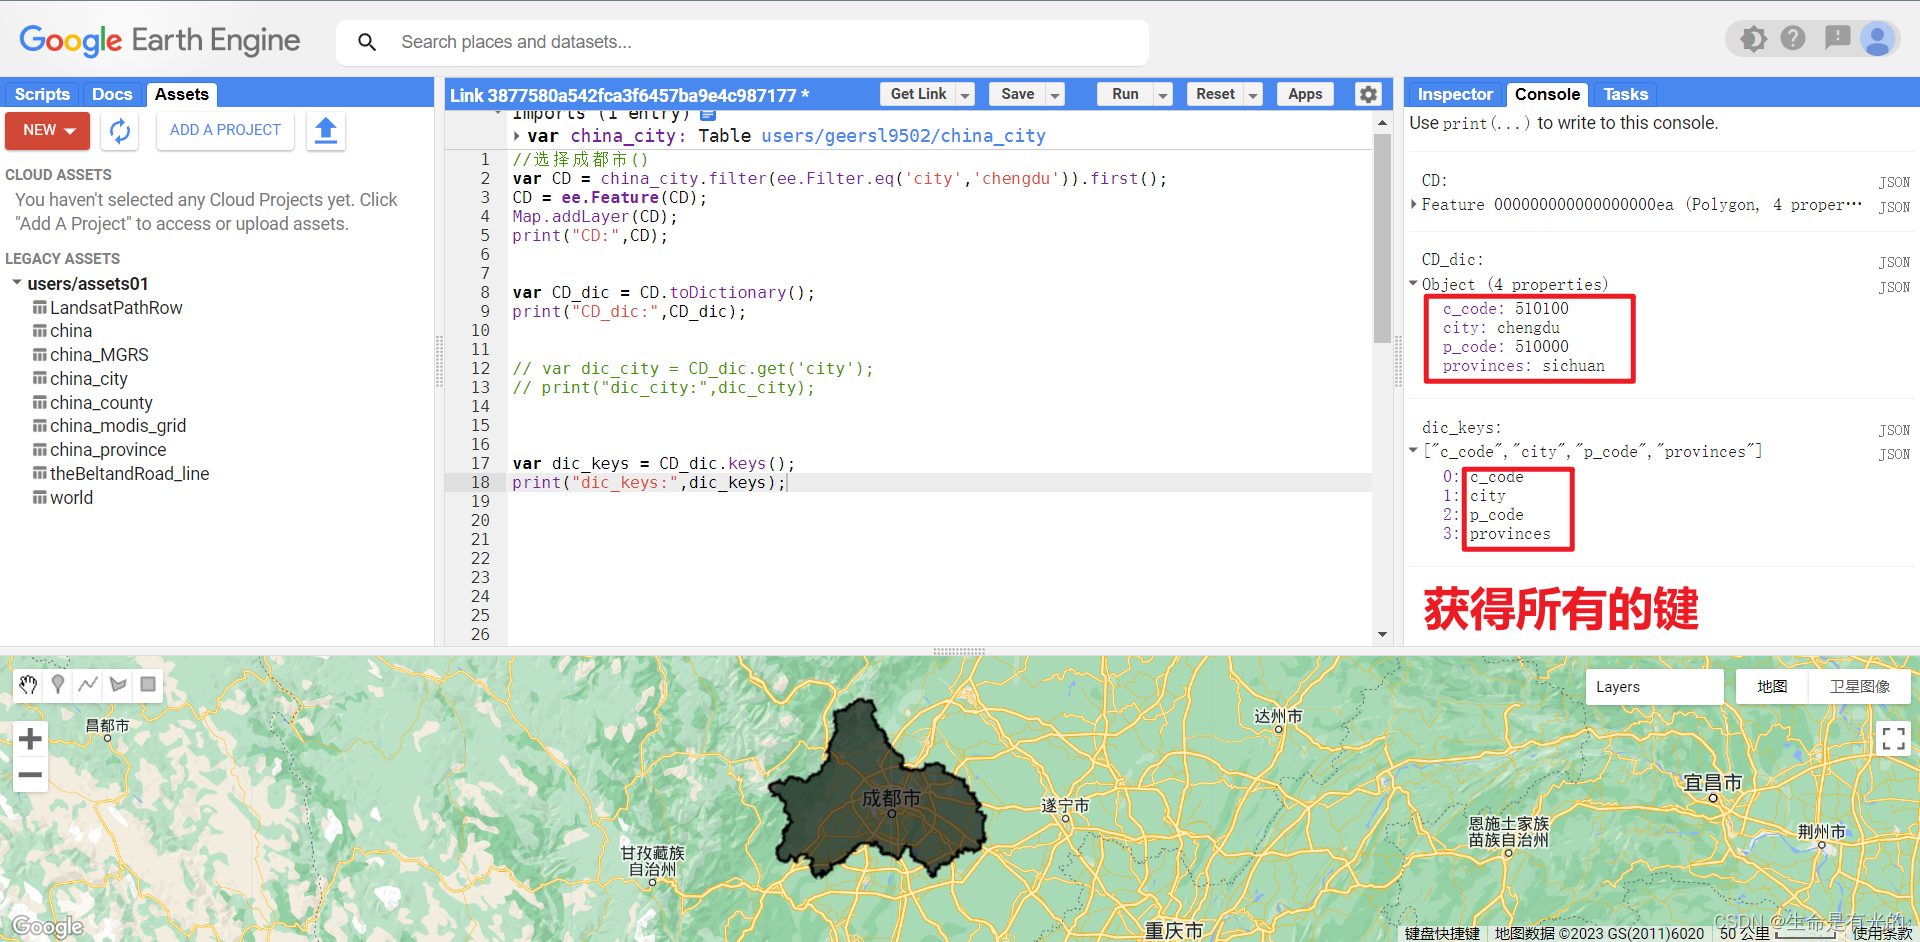Select the china_modis_grid asset
The height and width of the screenshot is (942, 1920).
(118, 425)
